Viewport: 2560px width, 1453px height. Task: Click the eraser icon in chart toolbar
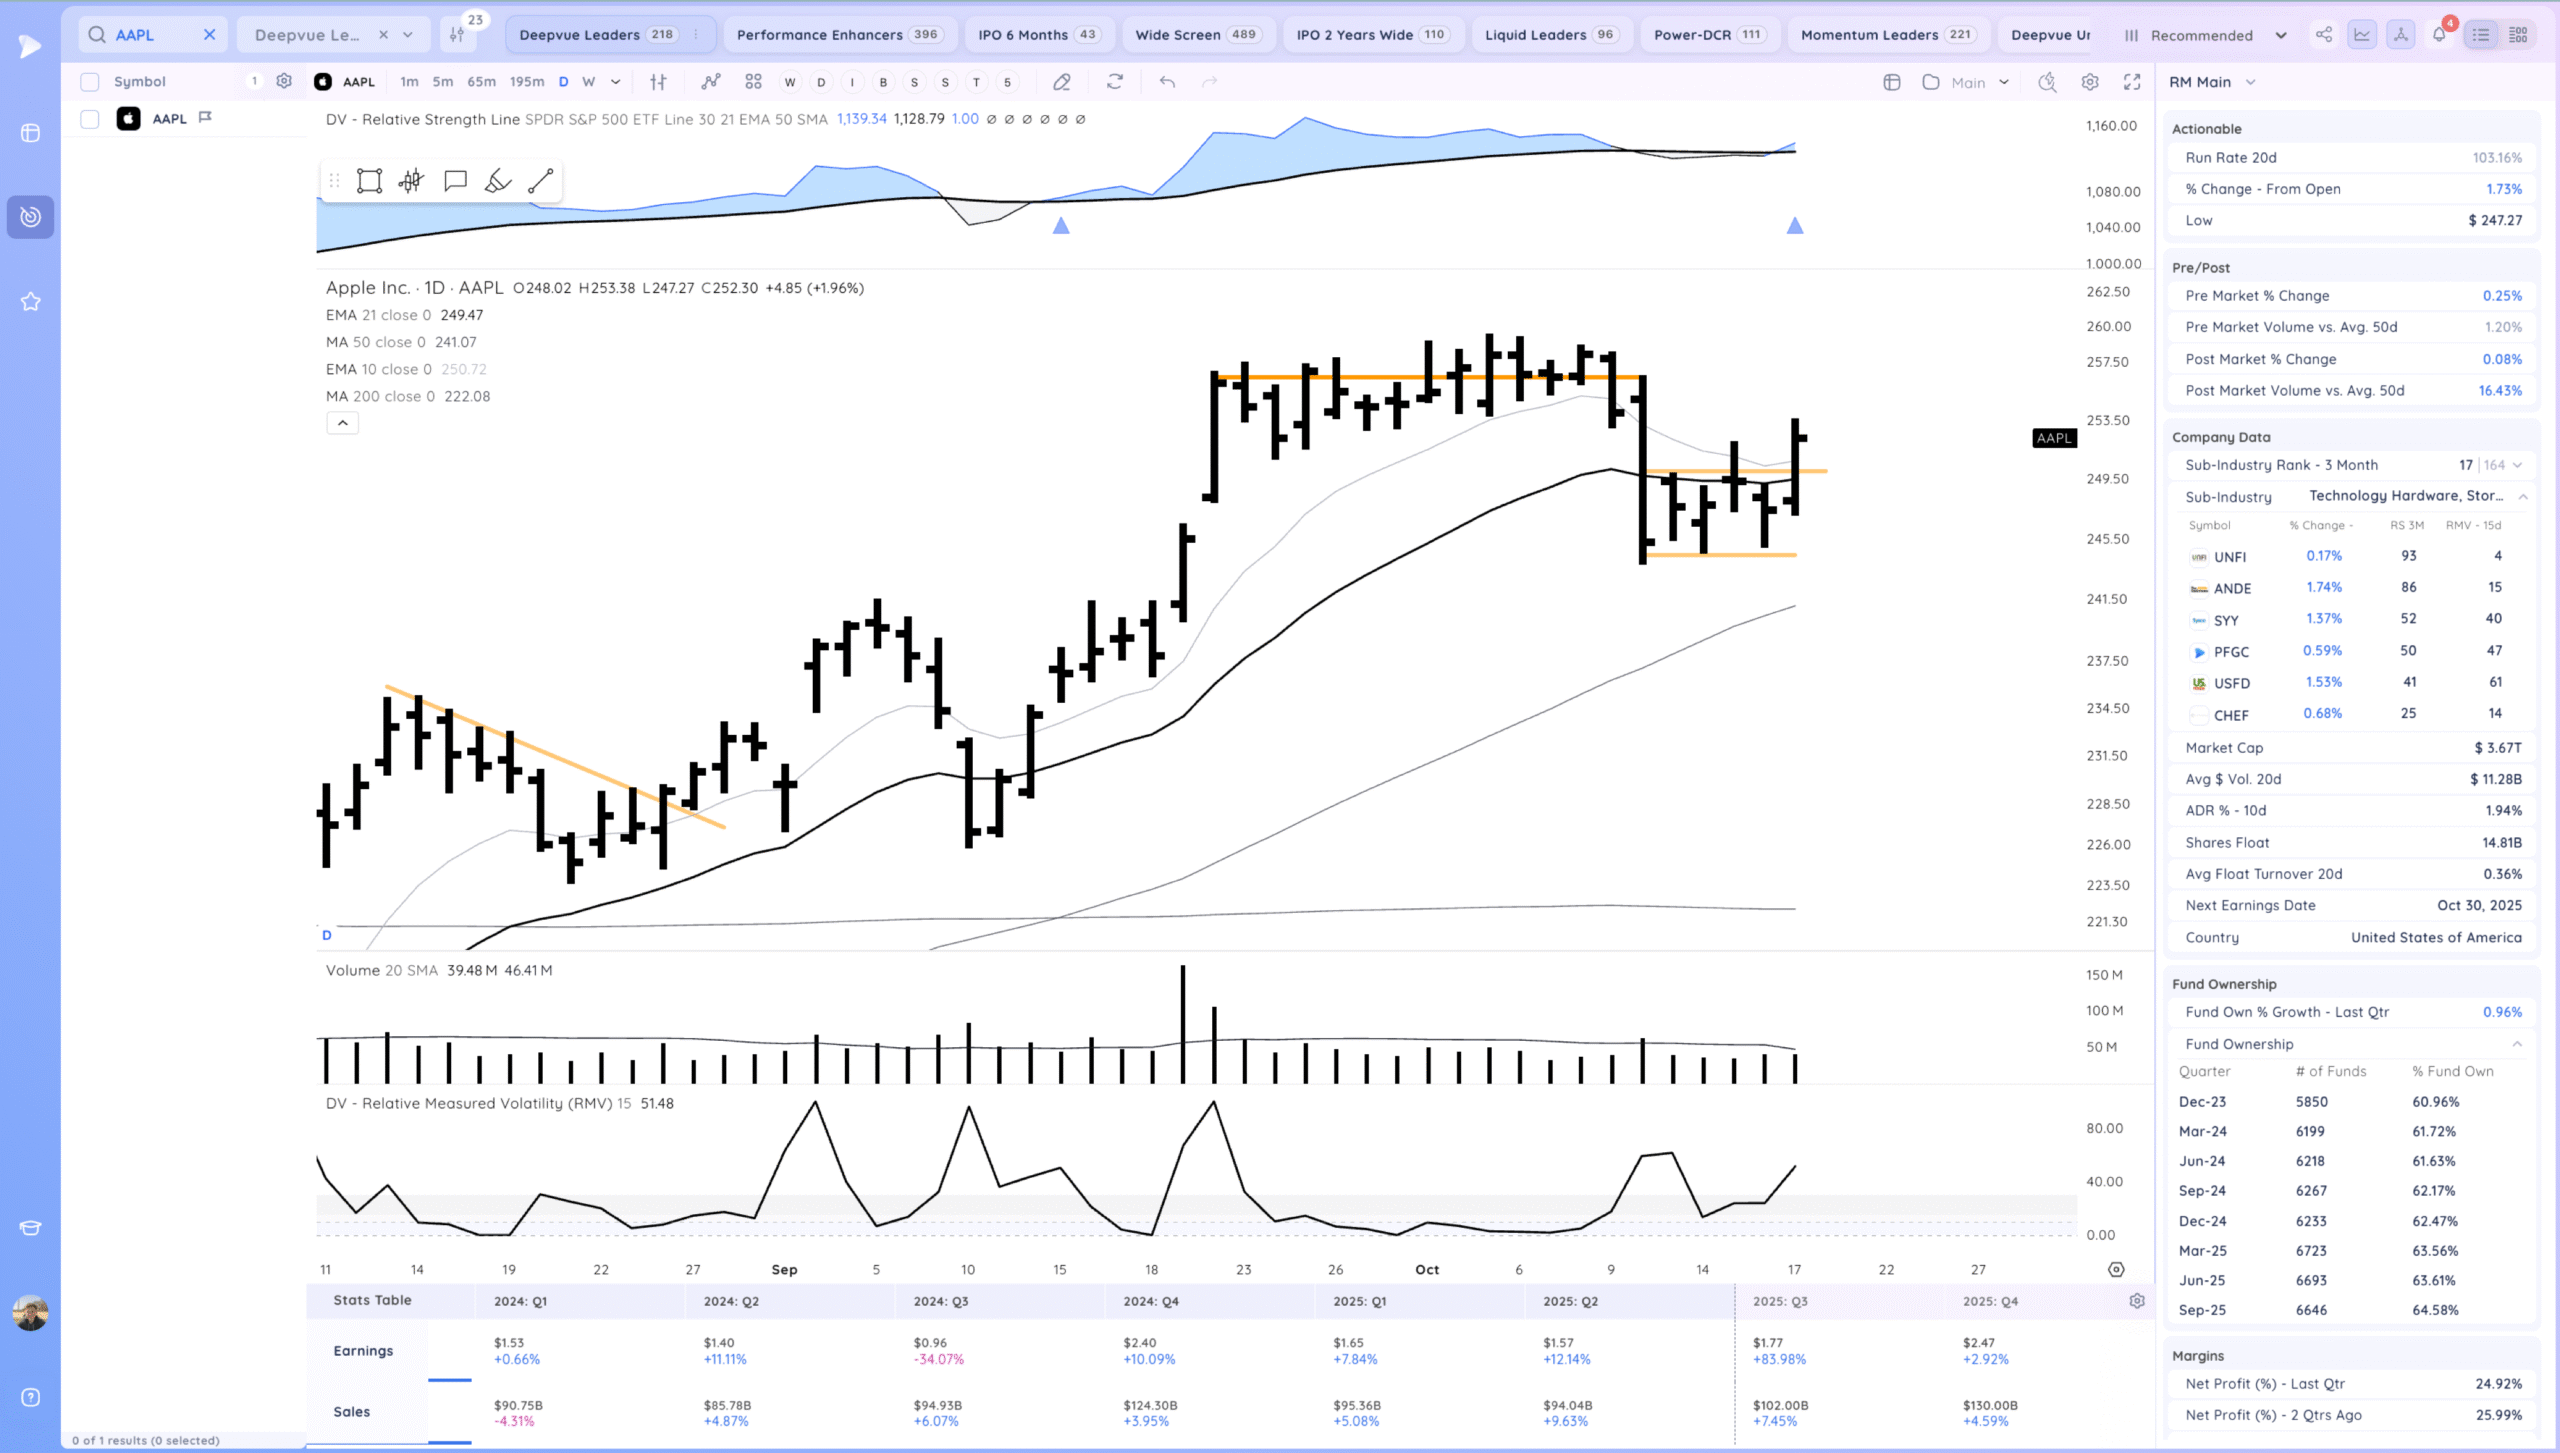click(x=1062, y=82)
